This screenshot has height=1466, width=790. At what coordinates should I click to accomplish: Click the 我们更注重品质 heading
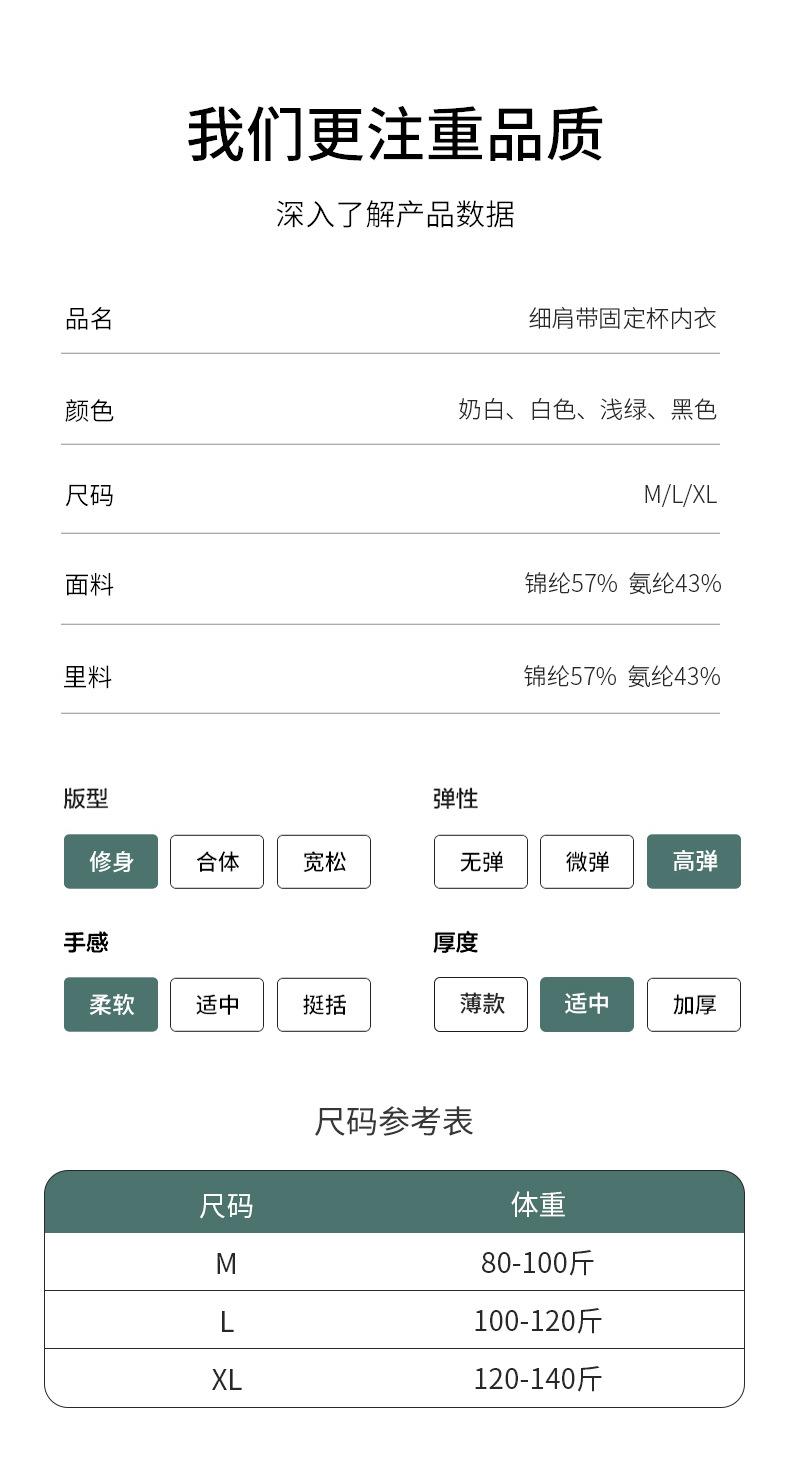coord(396,134)
